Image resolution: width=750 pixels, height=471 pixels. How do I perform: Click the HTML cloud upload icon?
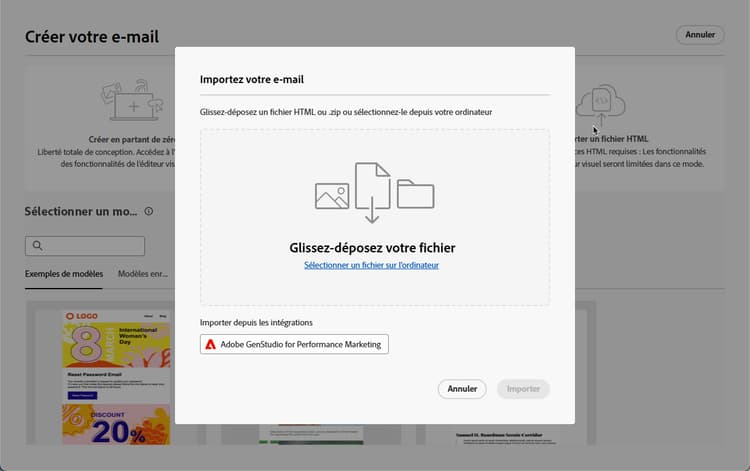pyautogui.click(x=600, y=105)
